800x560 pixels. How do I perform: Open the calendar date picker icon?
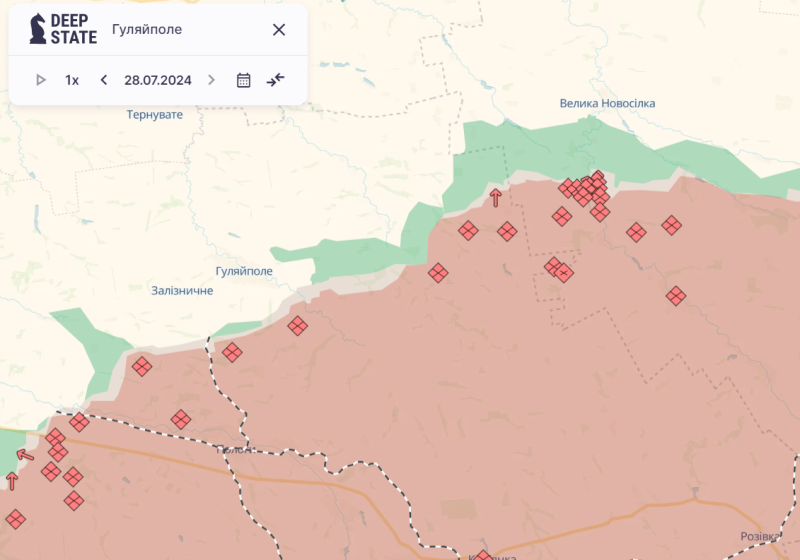pos(243,80)
